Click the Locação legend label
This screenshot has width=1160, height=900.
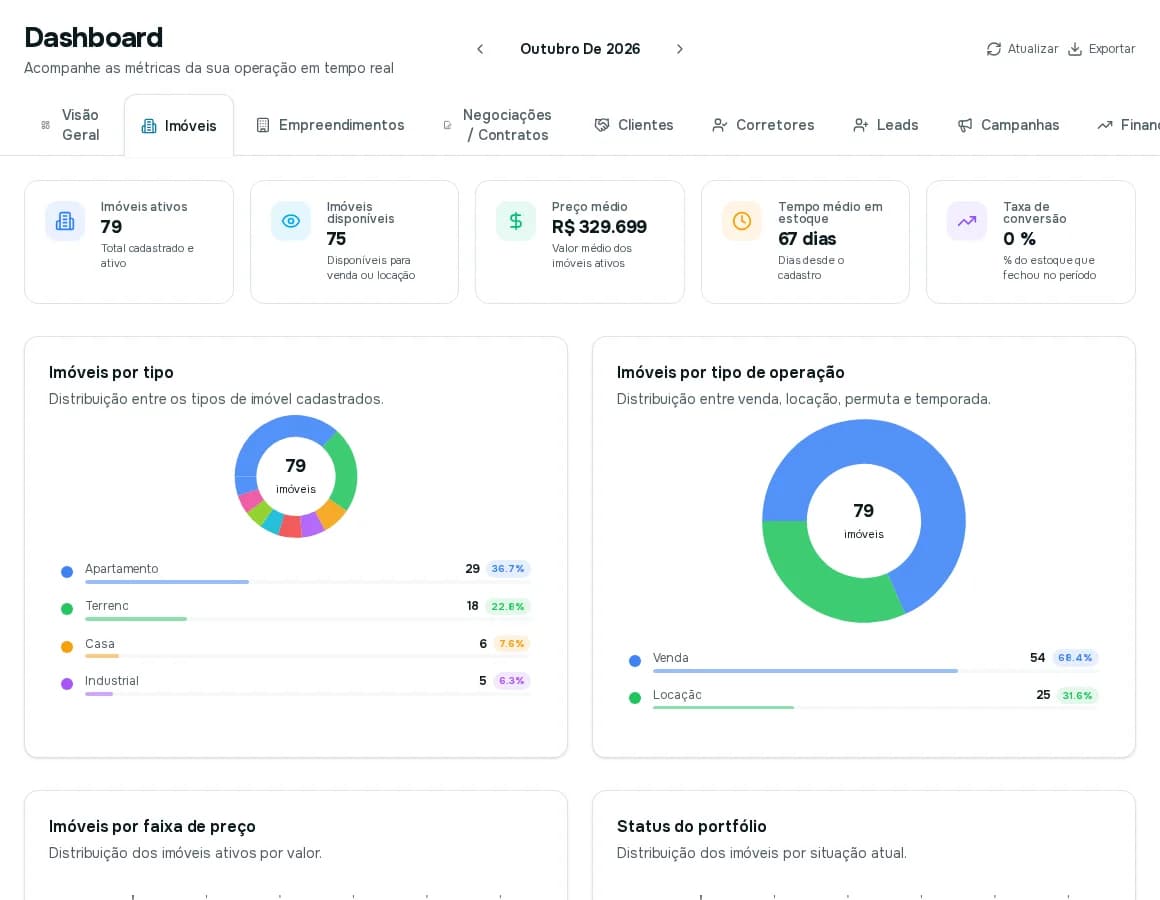point(677,694)
